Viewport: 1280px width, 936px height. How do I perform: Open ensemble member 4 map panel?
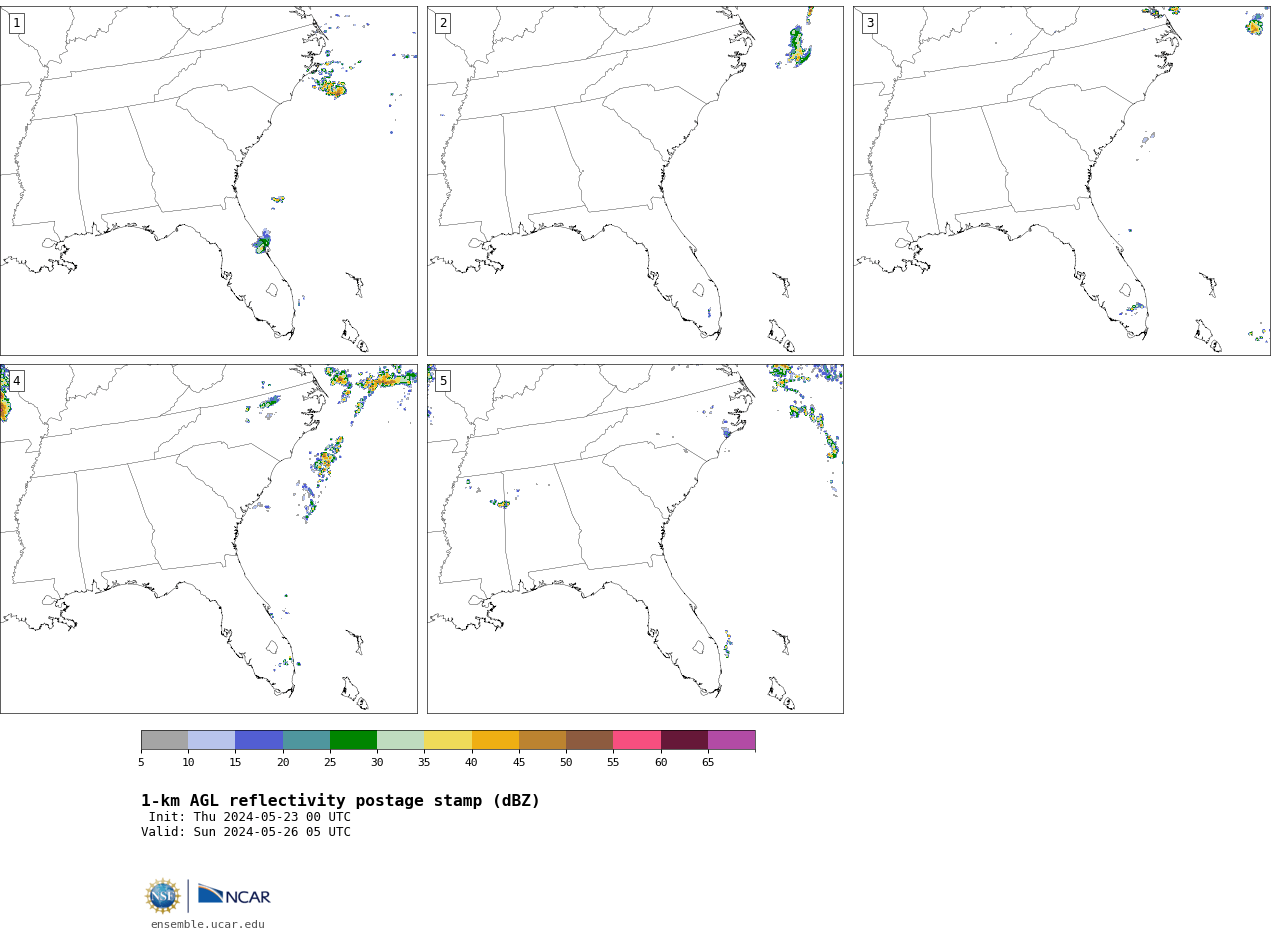point(209,539)
